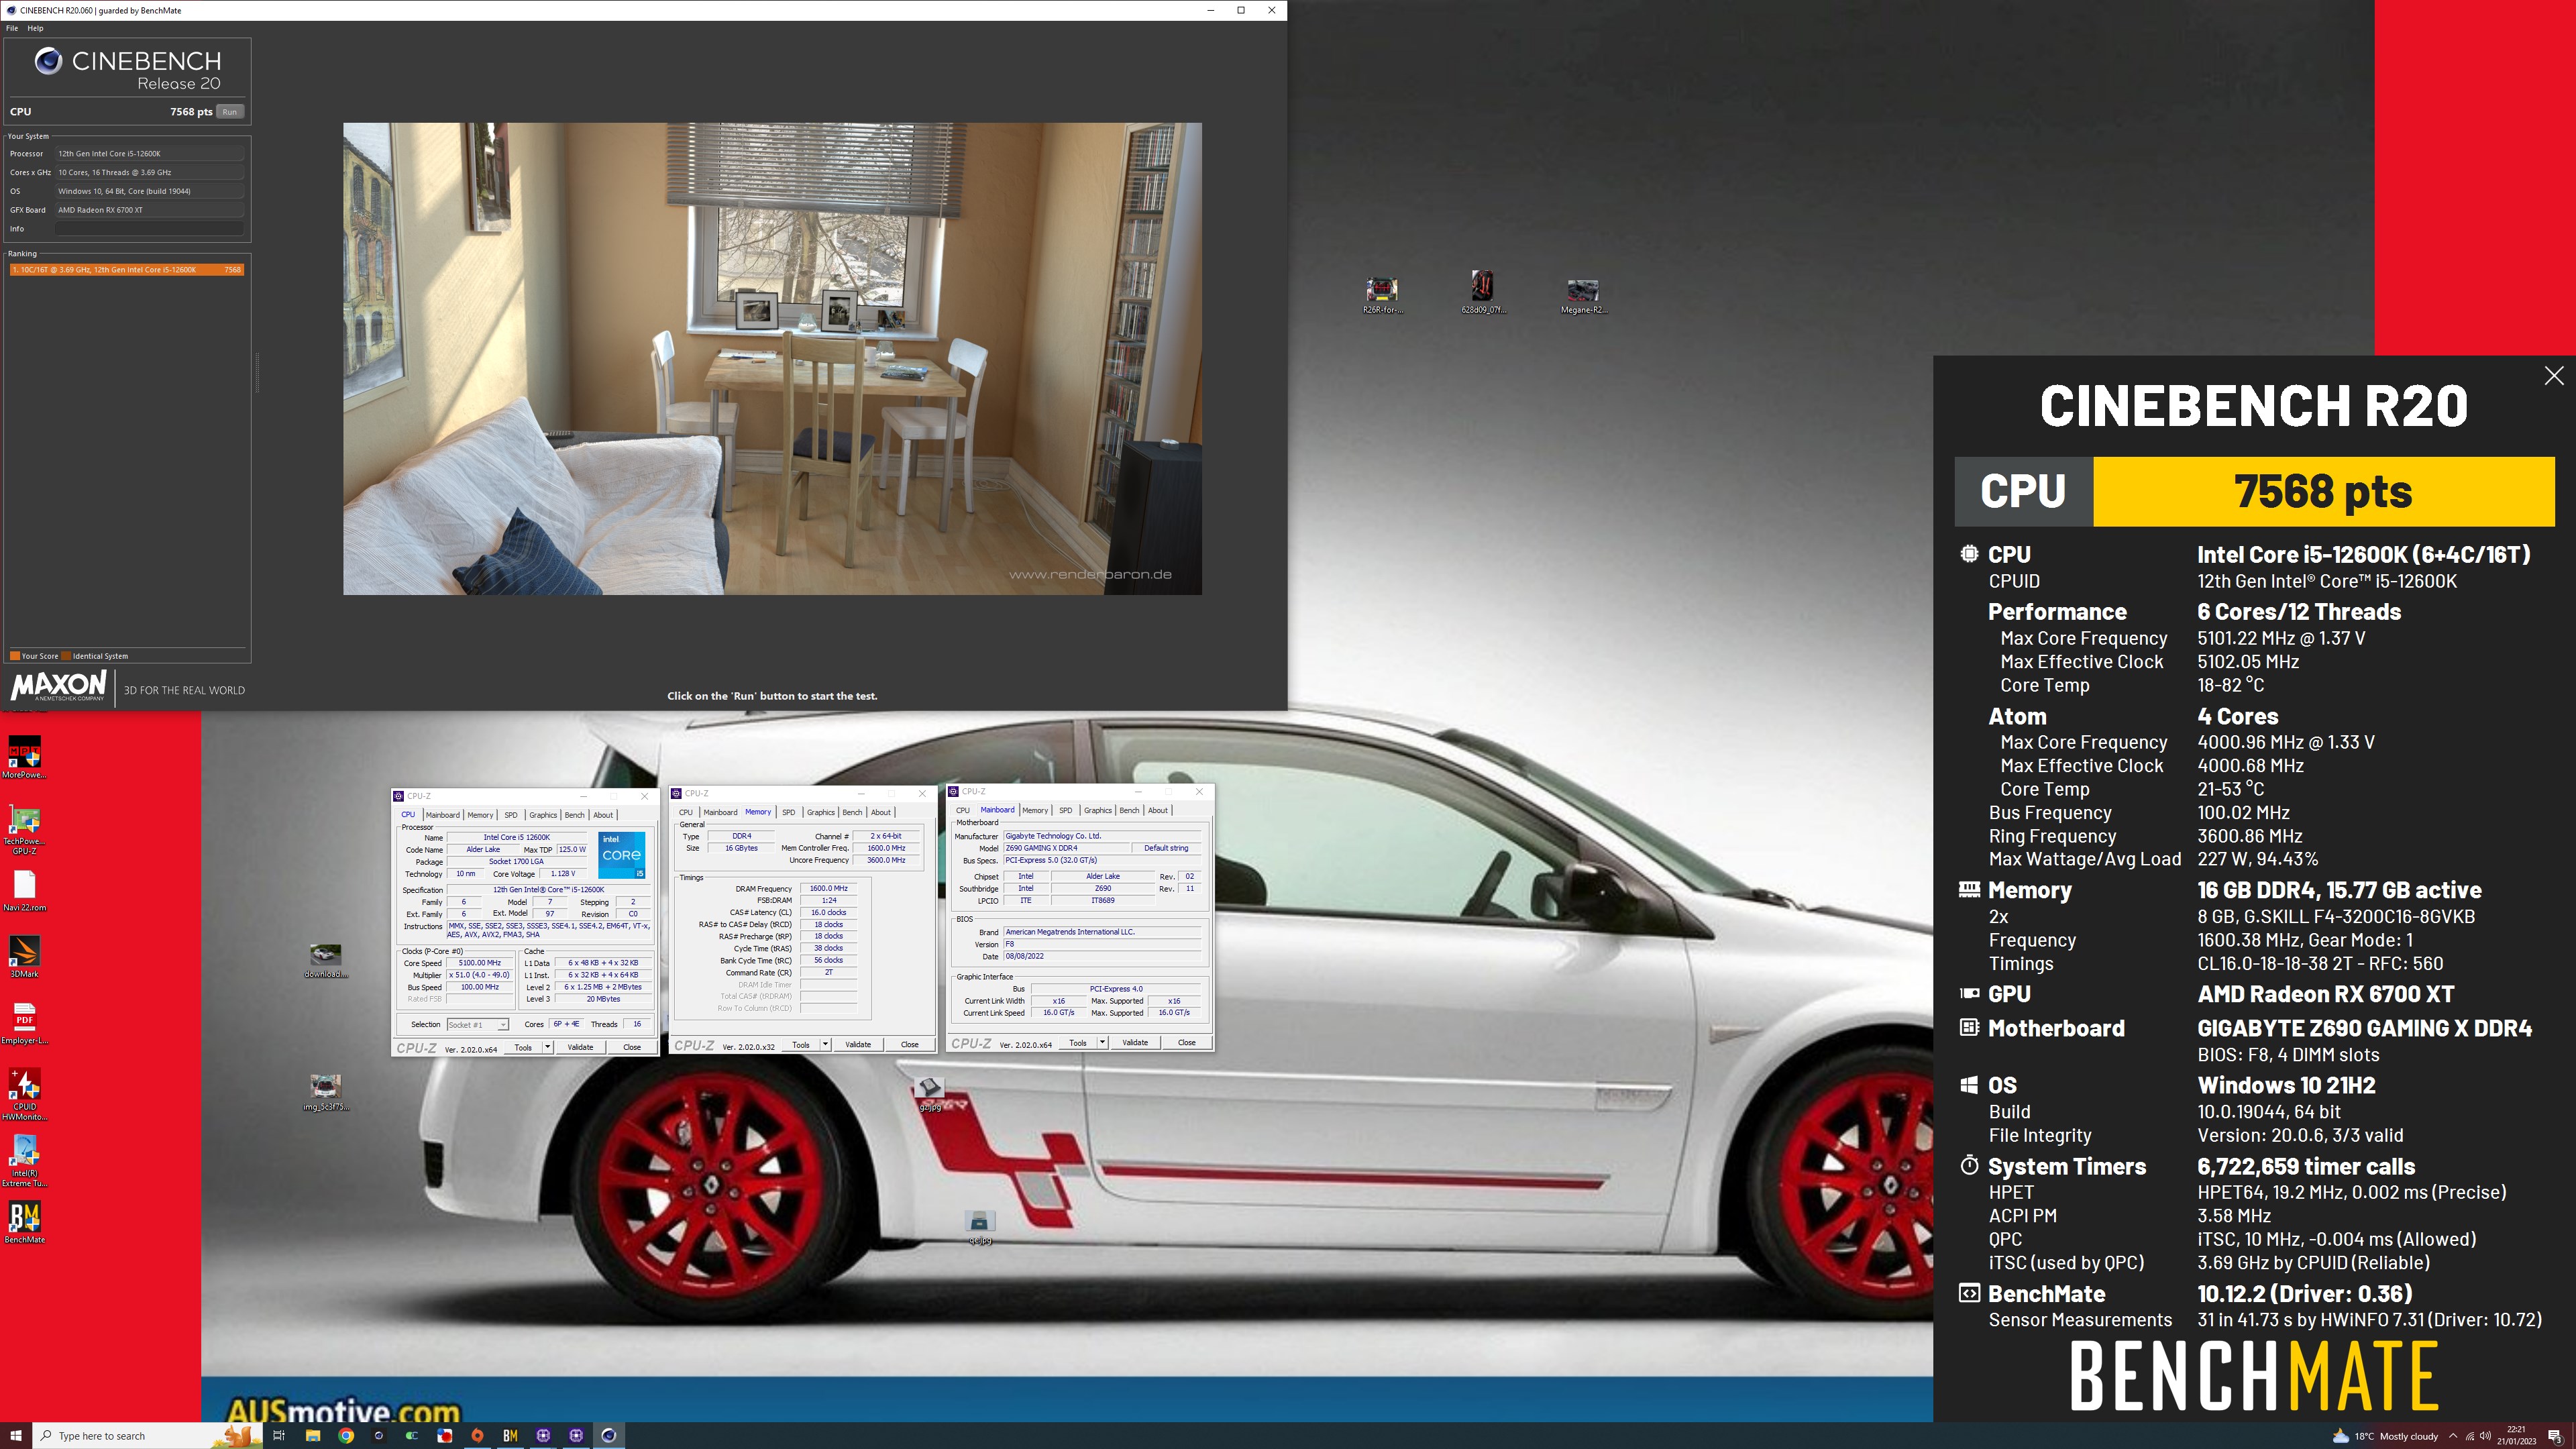This screenshot has height=1449, width=2576.
Task: Select the Navi 22.rom file icon
Action: (24, 890)
